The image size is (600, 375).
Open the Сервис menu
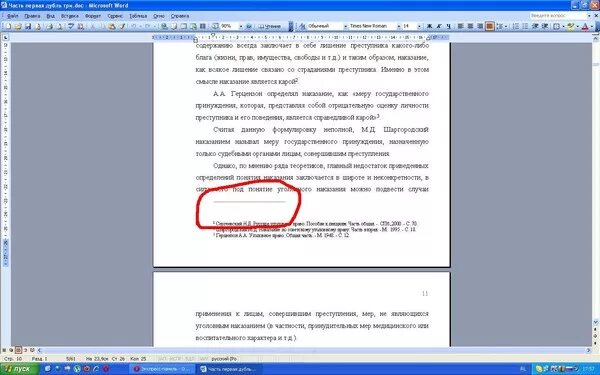(x=115, y=16)
